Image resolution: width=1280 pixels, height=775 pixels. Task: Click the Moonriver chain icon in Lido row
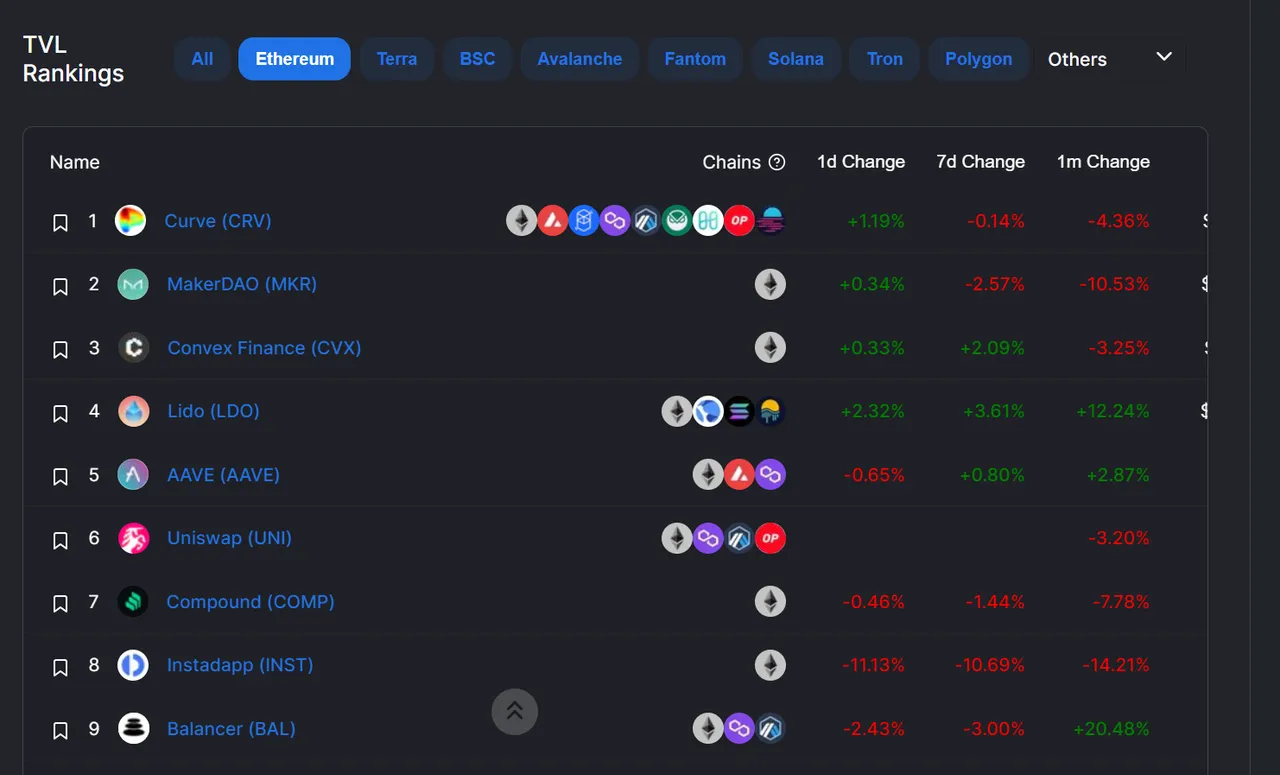click(771, 411)
